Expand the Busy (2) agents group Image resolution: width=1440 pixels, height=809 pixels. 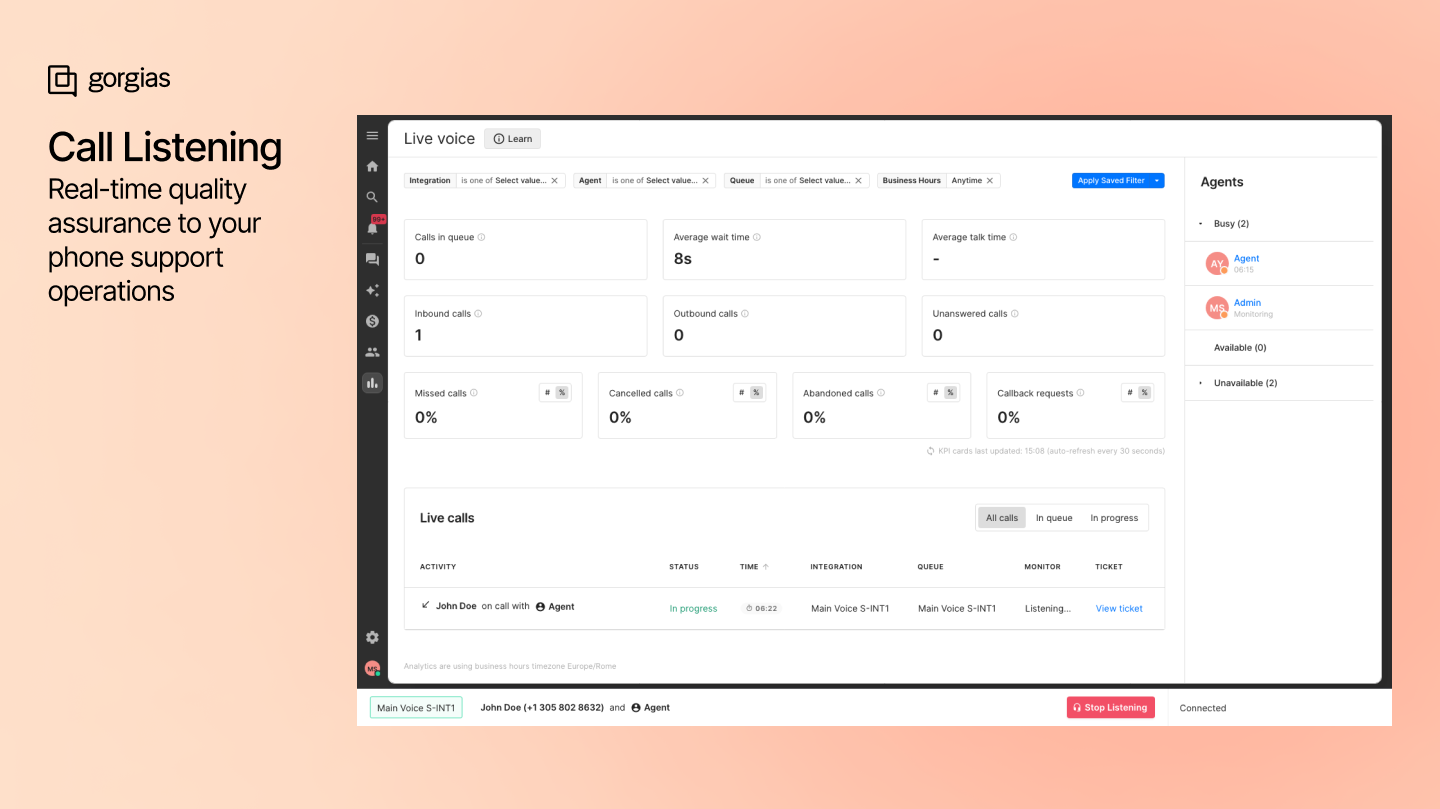(x=1201, y=224)
